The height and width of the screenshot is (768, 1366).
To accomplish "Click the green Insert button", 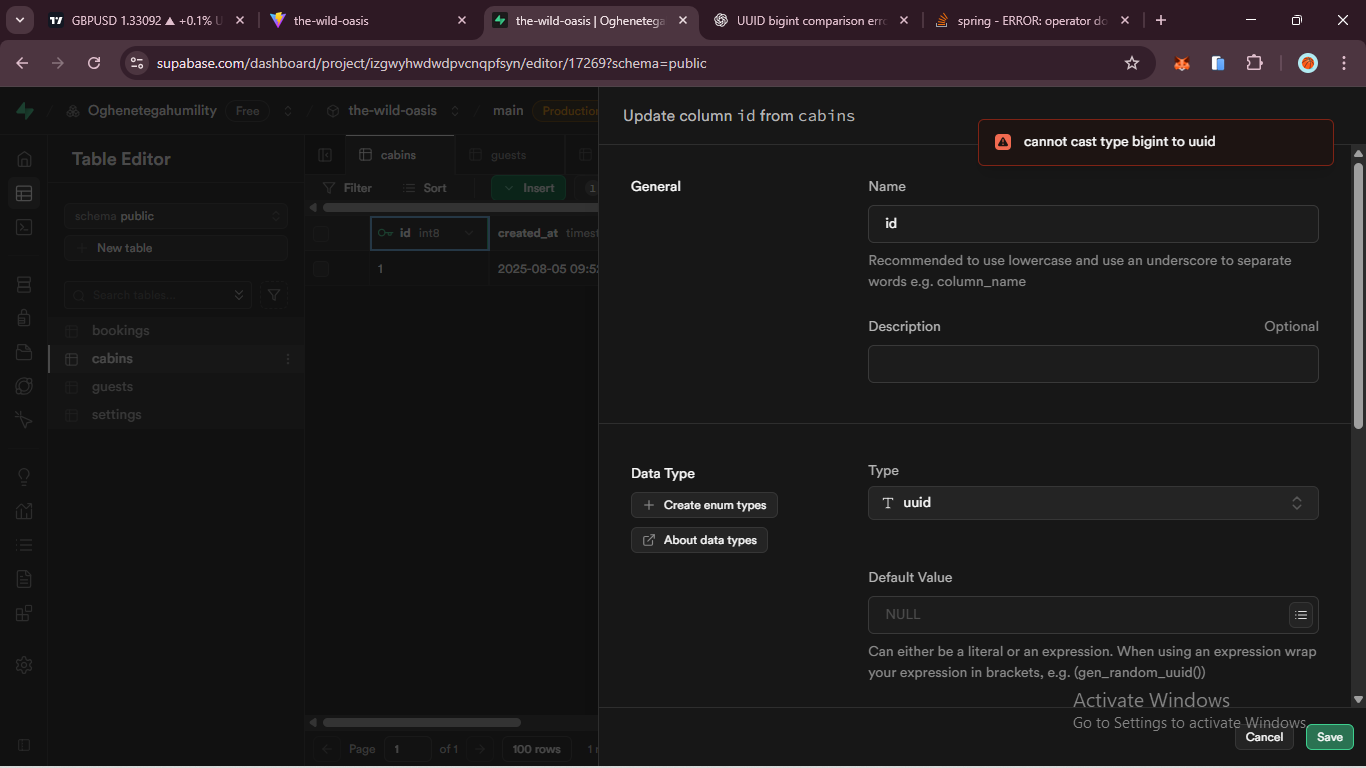I will click(x=528, y=188).
